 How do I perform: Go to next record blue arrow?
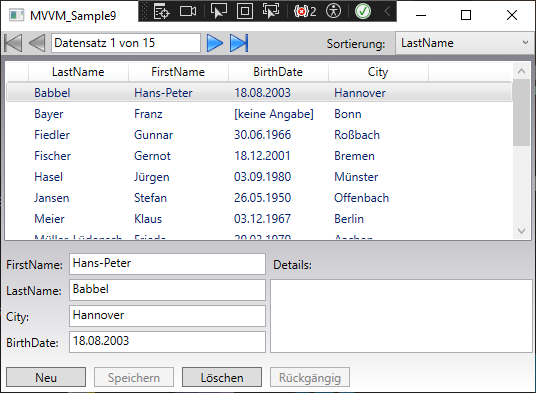pos(215,43)
